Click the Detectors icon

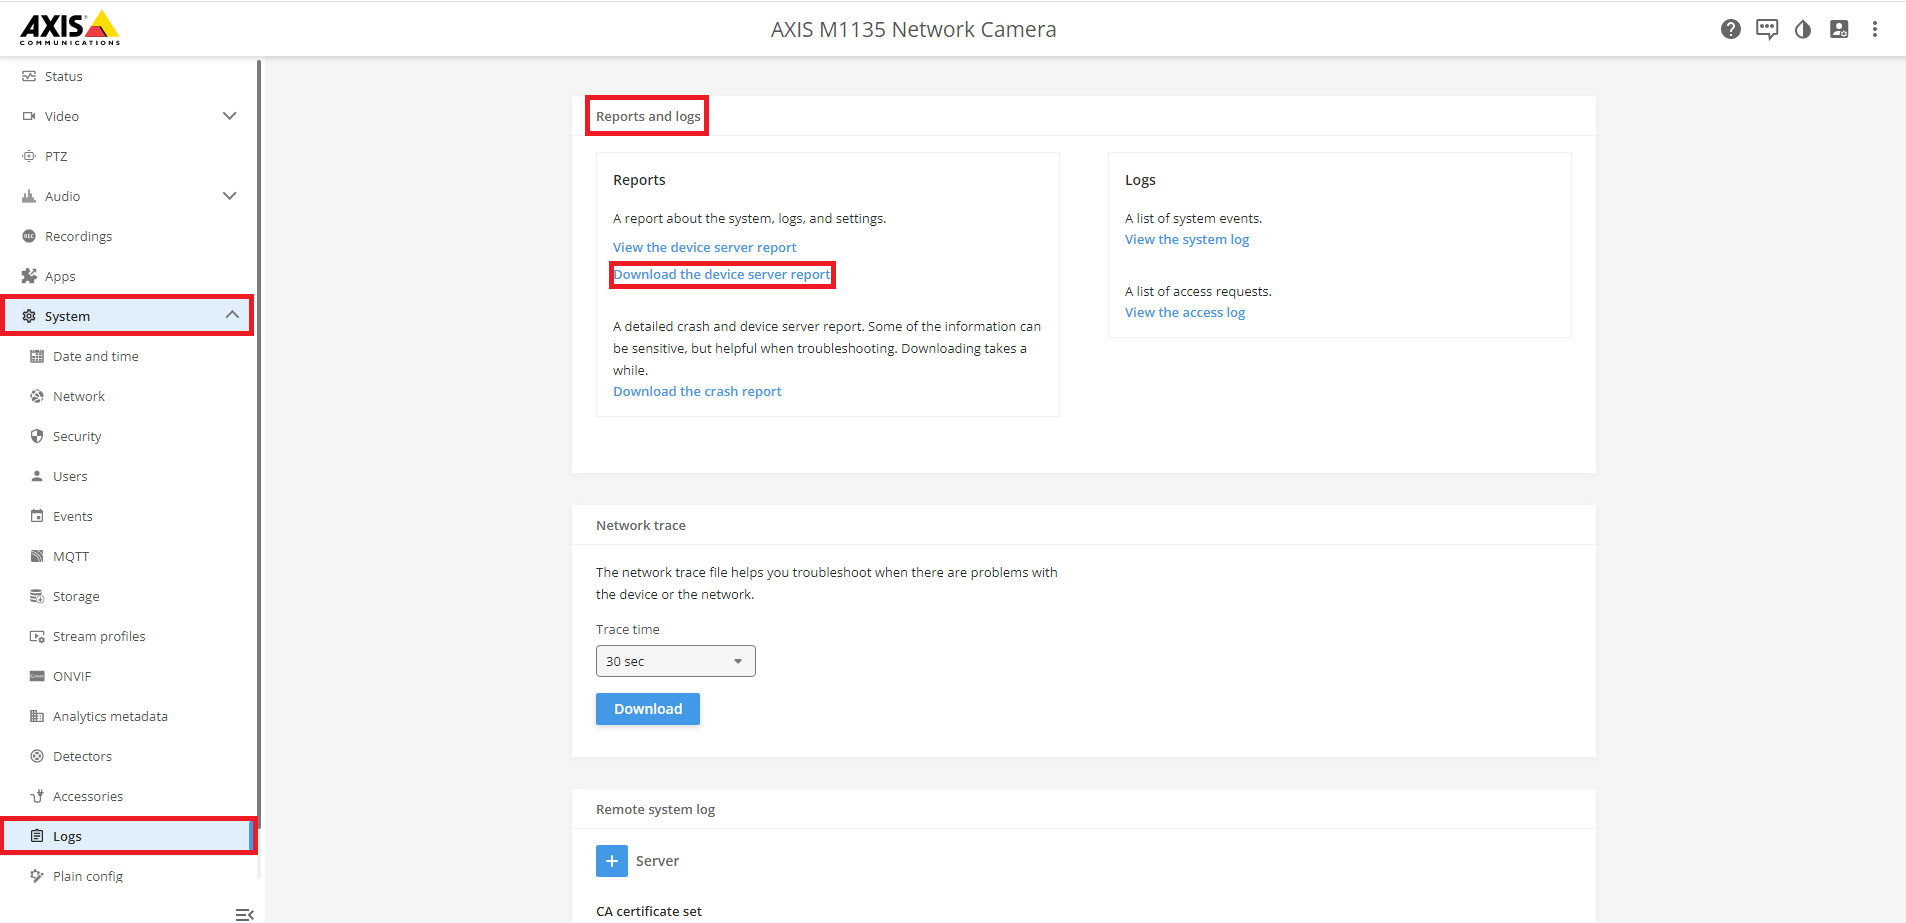click(x=37, y=756)
